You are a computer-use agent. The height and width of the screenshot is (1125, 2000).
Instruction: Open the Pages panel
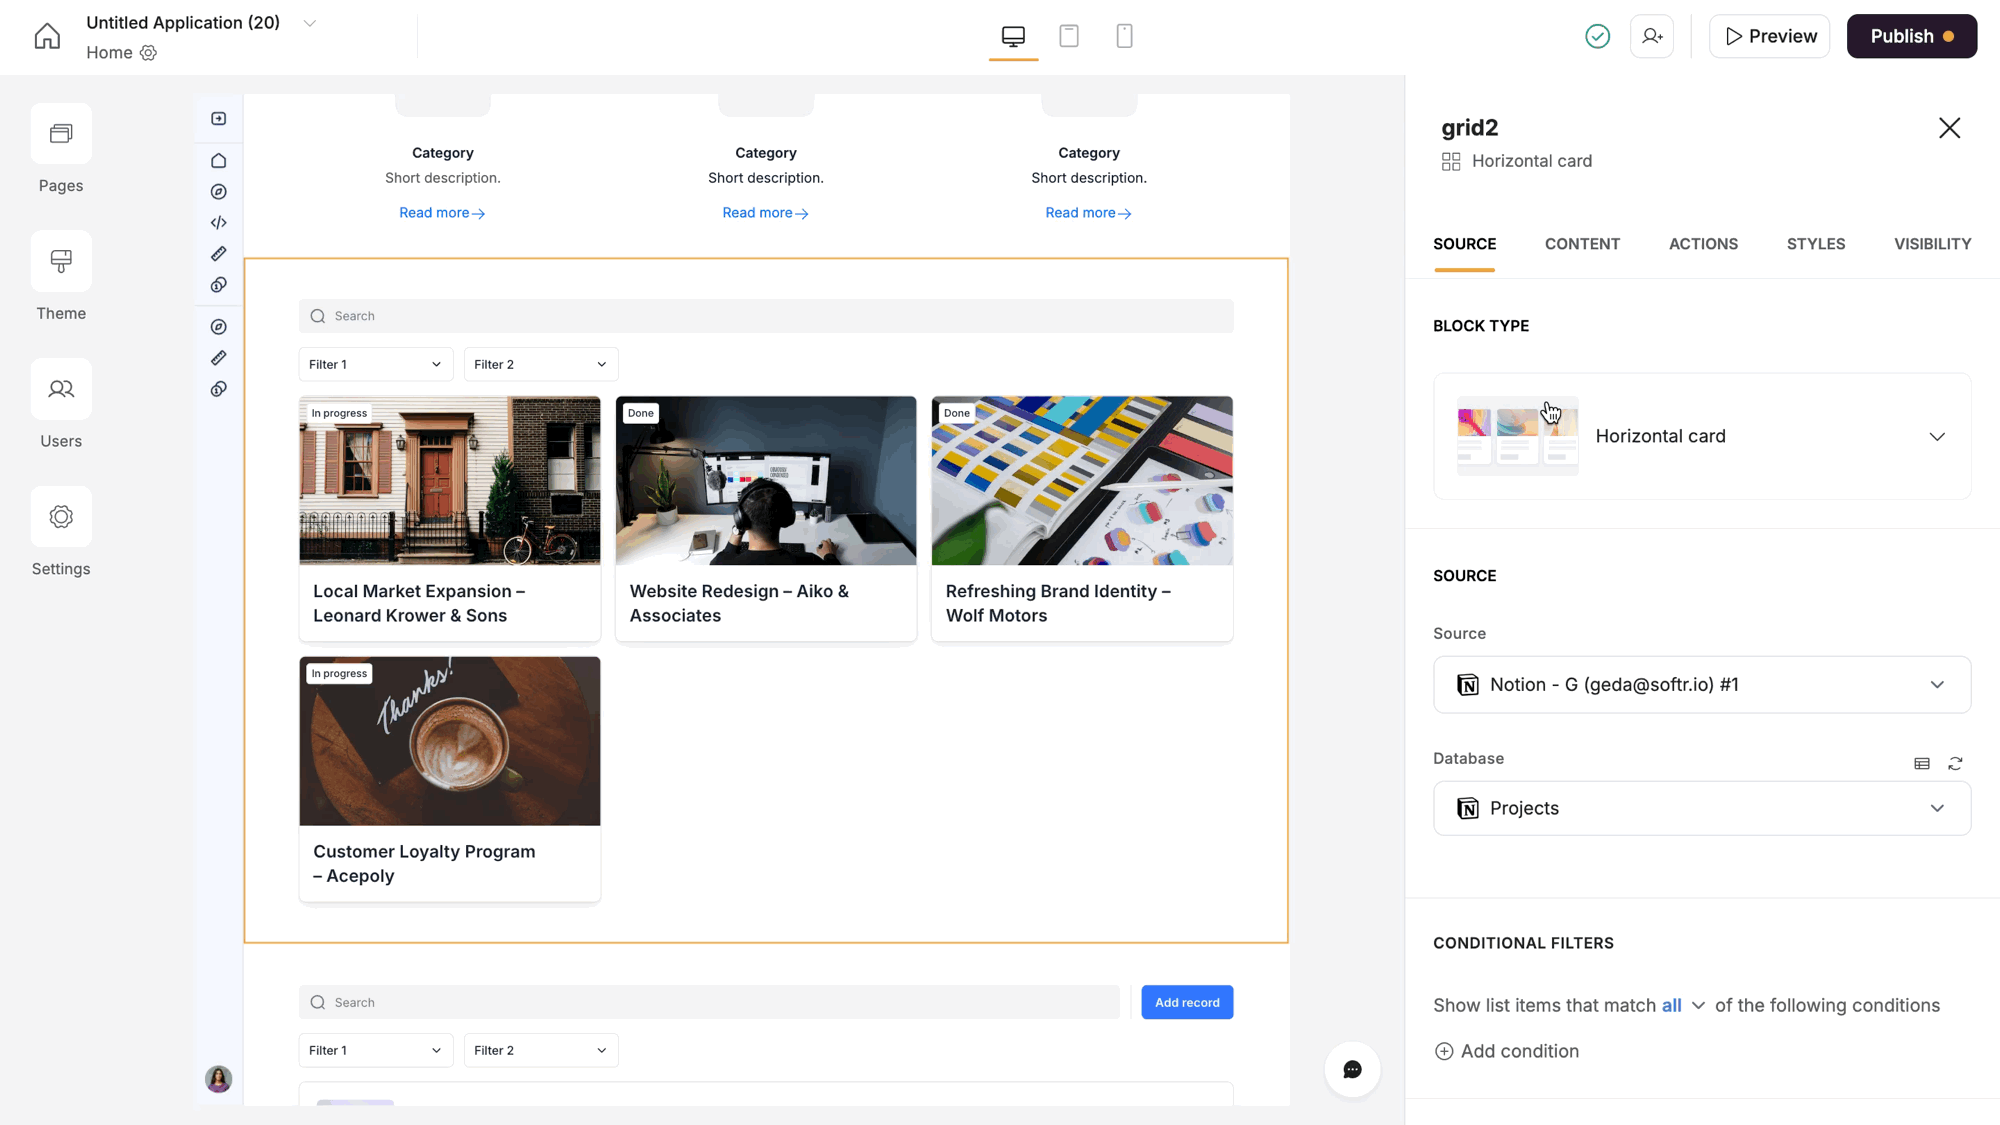pyautogui.click(x=61, y=134)
